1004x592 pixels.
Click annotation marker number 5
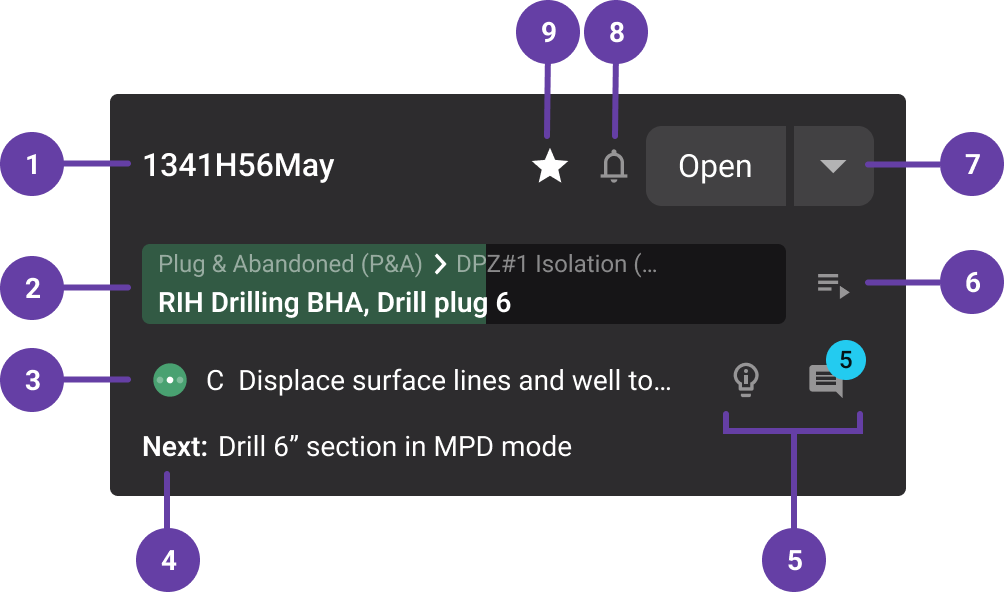[x=794, y=560]
